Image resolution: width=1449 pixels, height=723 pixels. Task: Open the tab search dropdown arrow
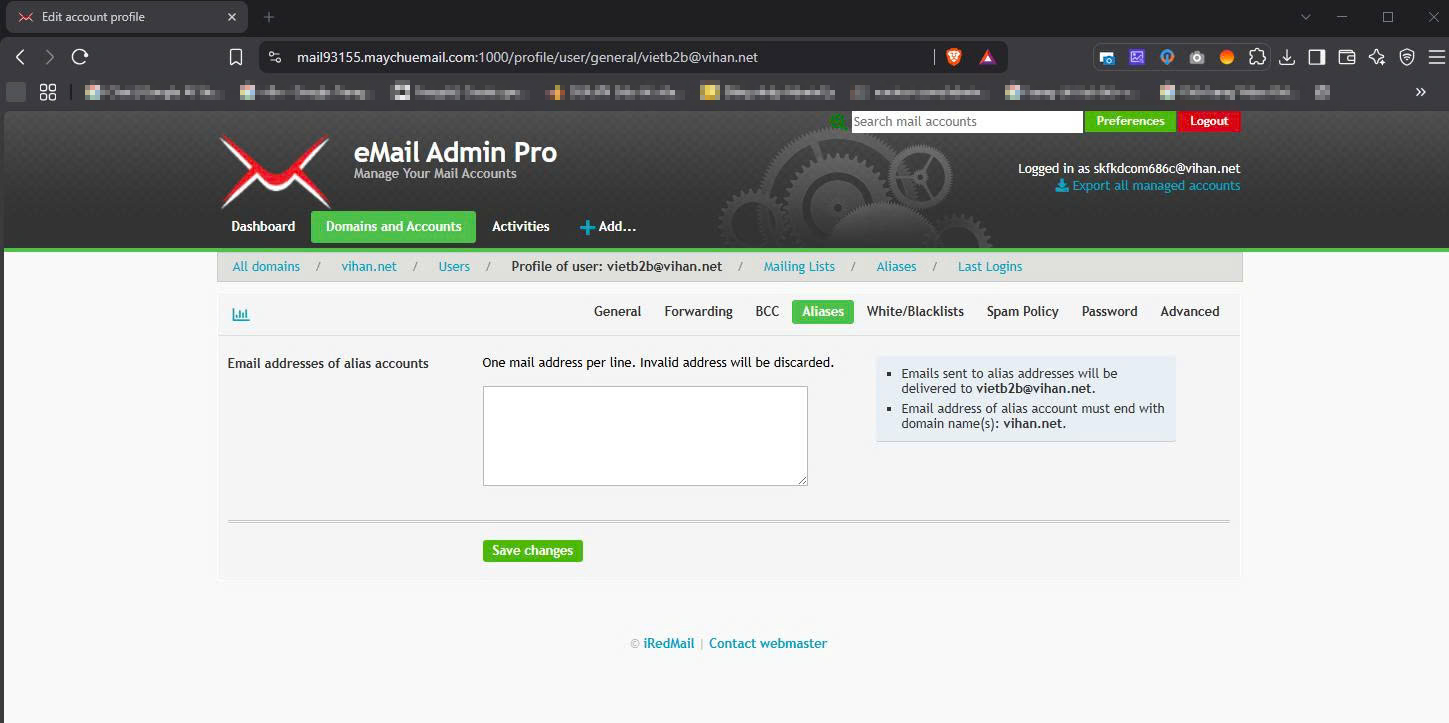click(x=1306, y=17)
